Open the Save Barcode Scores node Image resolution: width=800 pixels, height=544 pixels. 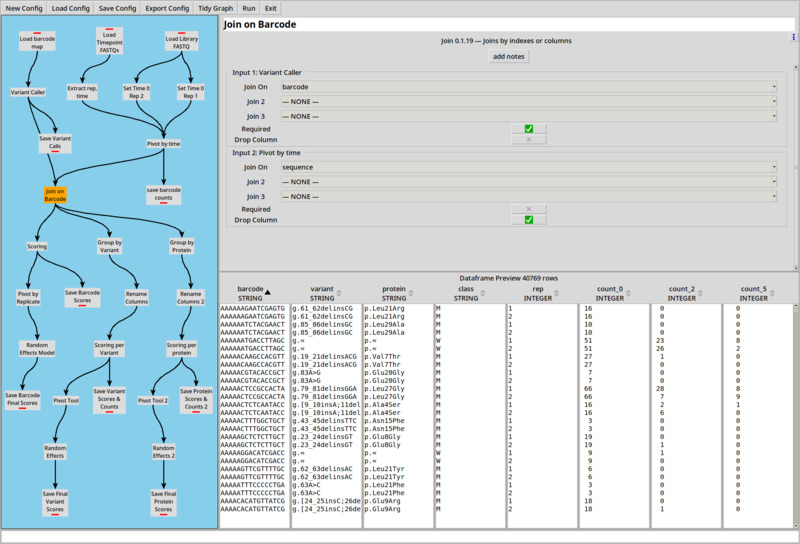coord(82,298)
